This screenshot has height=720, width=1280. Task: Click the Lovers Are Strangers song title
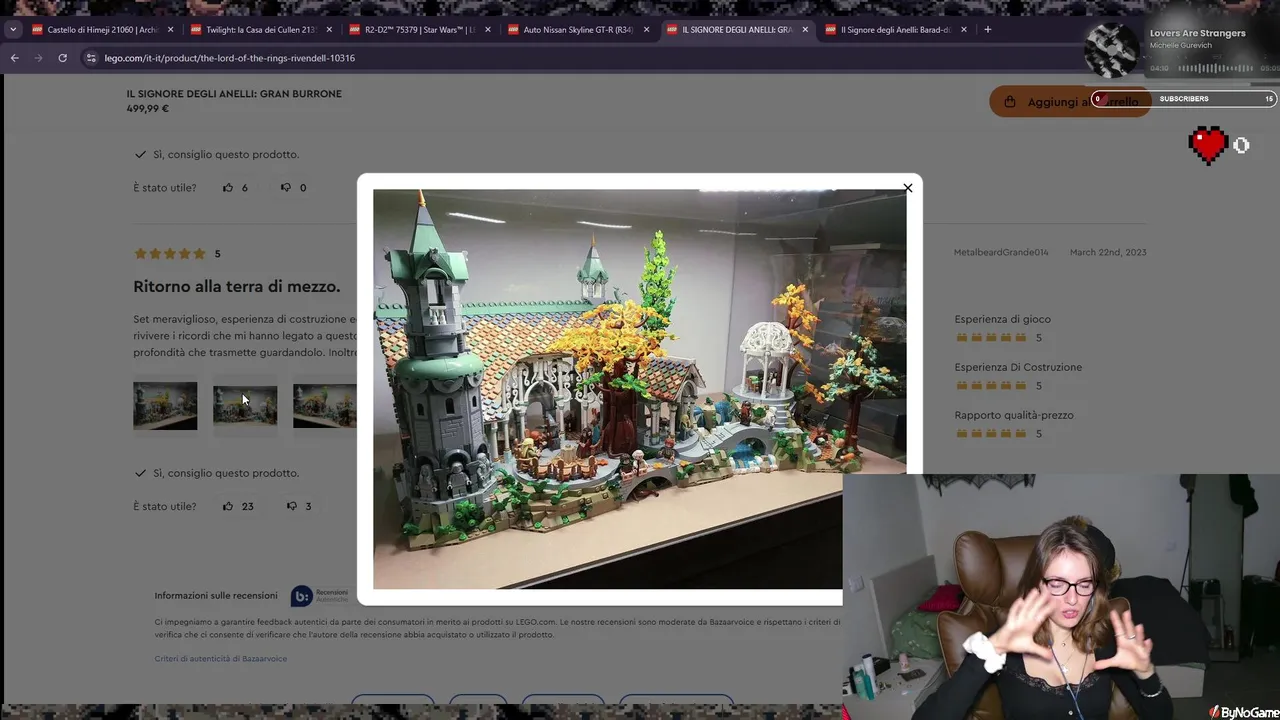coord(1198,33)
